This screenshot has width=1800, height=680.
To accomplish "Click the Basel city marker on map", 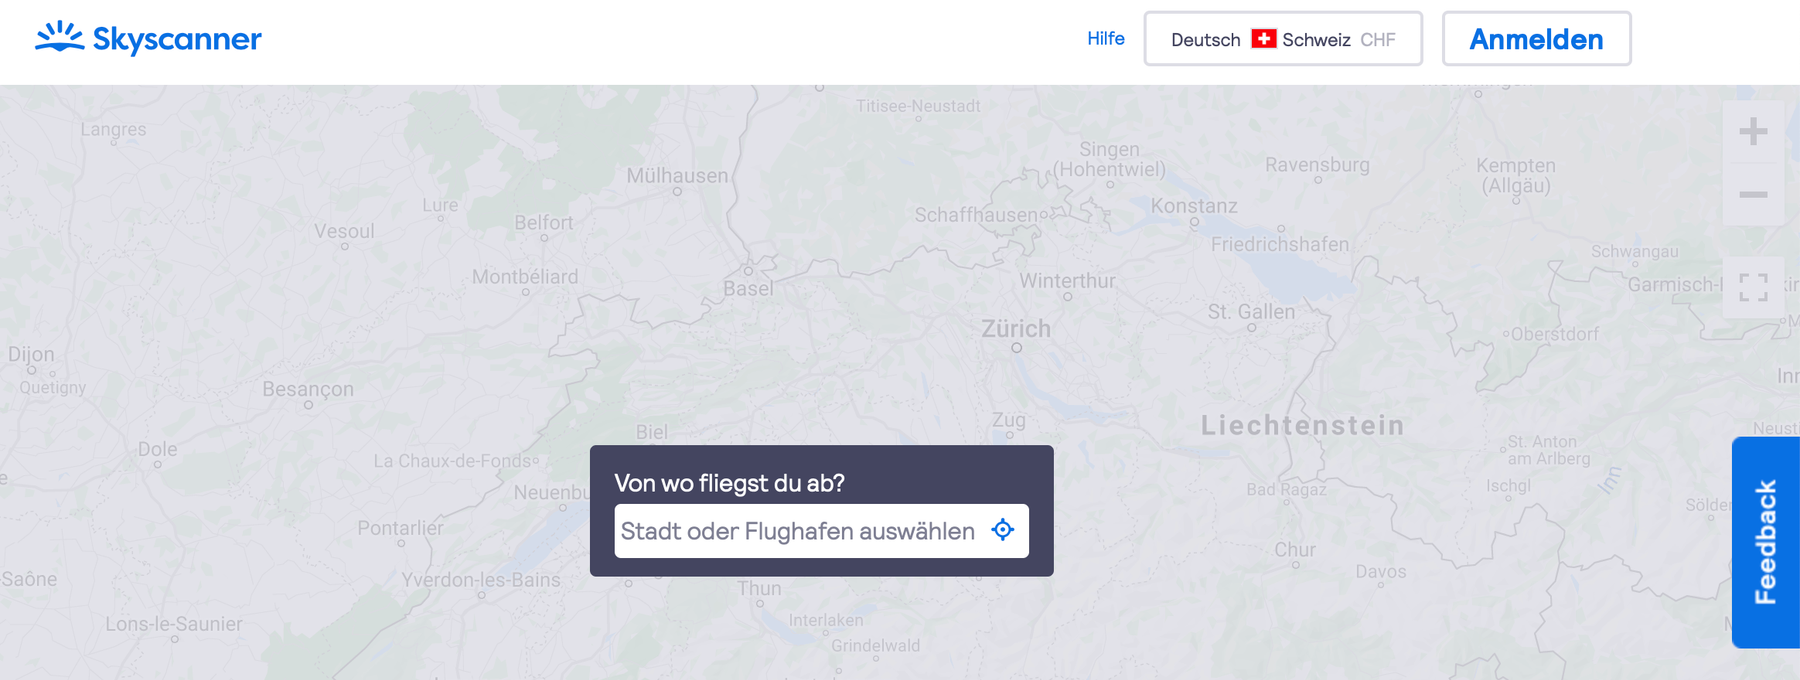I will point(747,271).
